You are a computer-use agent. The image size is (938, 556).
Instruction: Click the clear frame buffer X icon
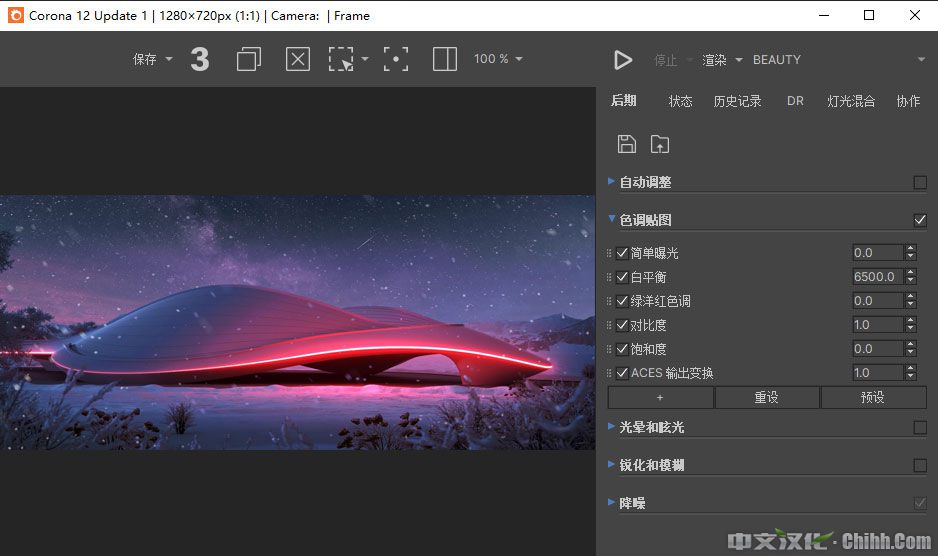(x=298, y=60)
